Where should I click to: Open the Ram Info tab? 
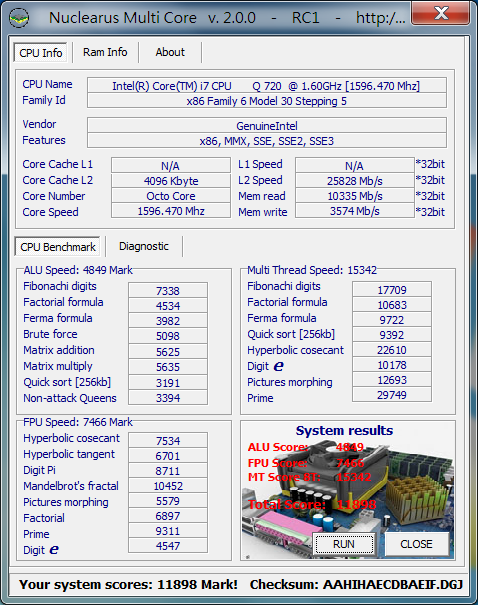pyautogui.click(x=105, y=52)
